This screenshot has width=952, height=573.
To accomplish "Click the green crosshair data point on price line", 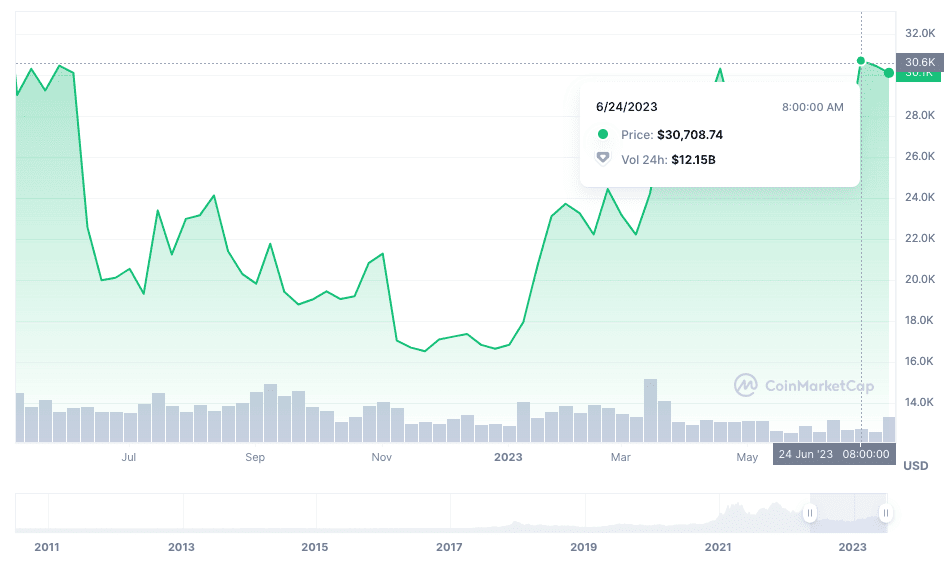I will tap(861, 61).
